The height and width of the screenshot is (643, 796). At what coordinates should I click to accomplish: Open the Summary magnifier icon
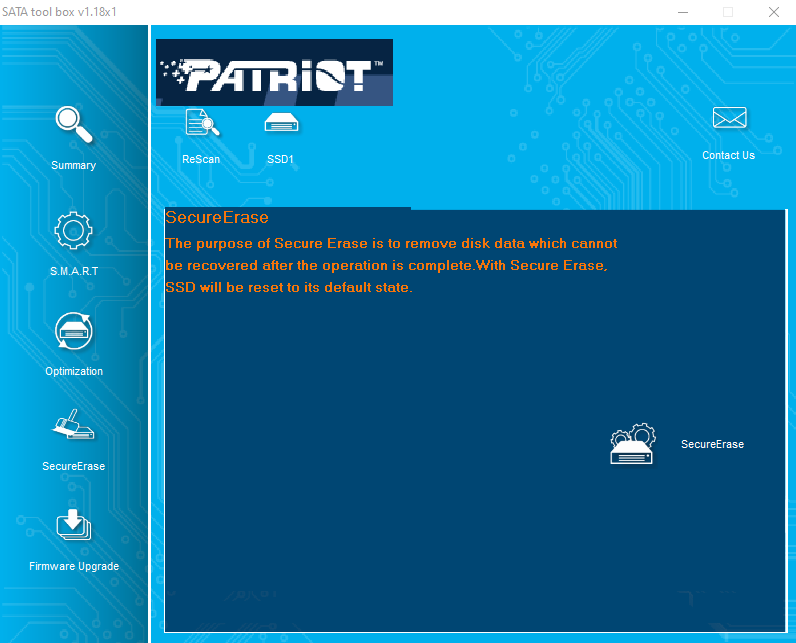click(74, 125)
